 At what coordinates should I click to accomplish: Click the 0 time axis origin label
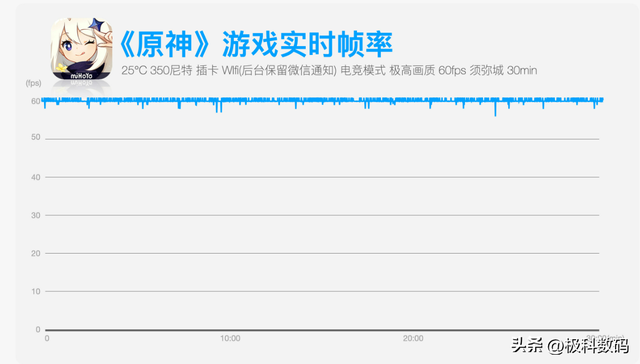pos(47,338)
